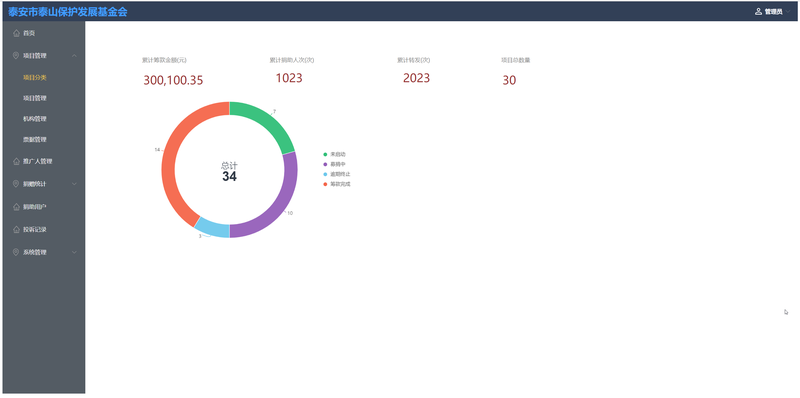Click the house icon next to 推广人管理
The height and width of the screenshot is (398, 800).
click(16, 161)
